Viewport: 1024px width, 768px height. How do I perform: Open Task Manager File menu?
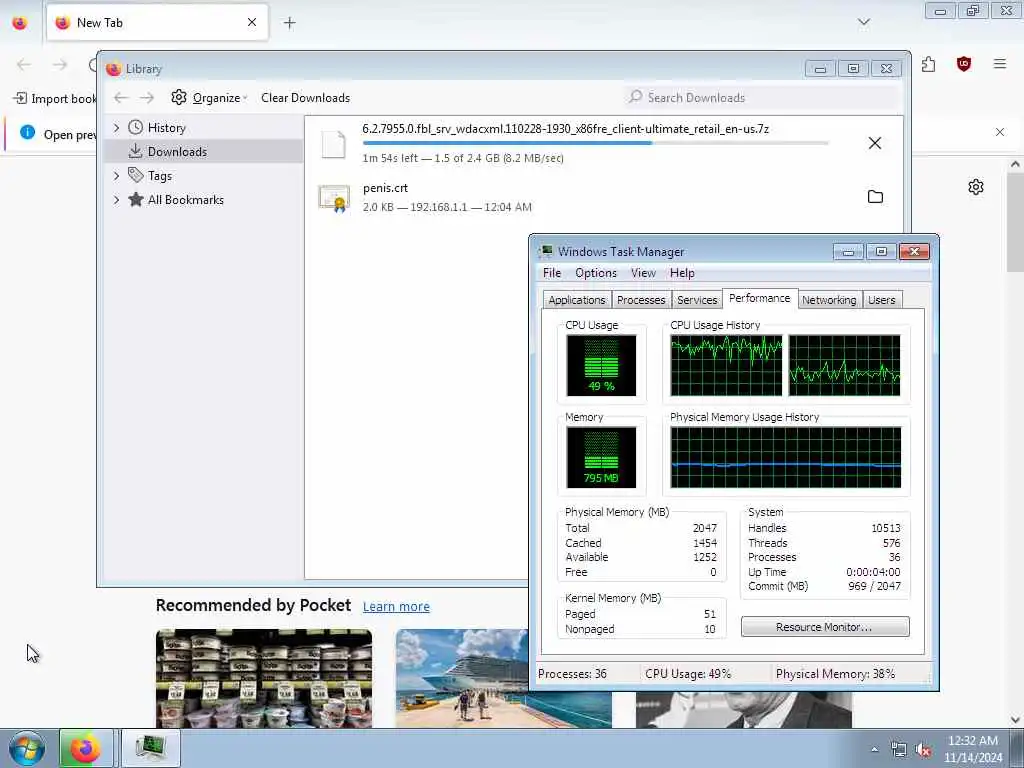pyautogui.click(x=552, y=273)
